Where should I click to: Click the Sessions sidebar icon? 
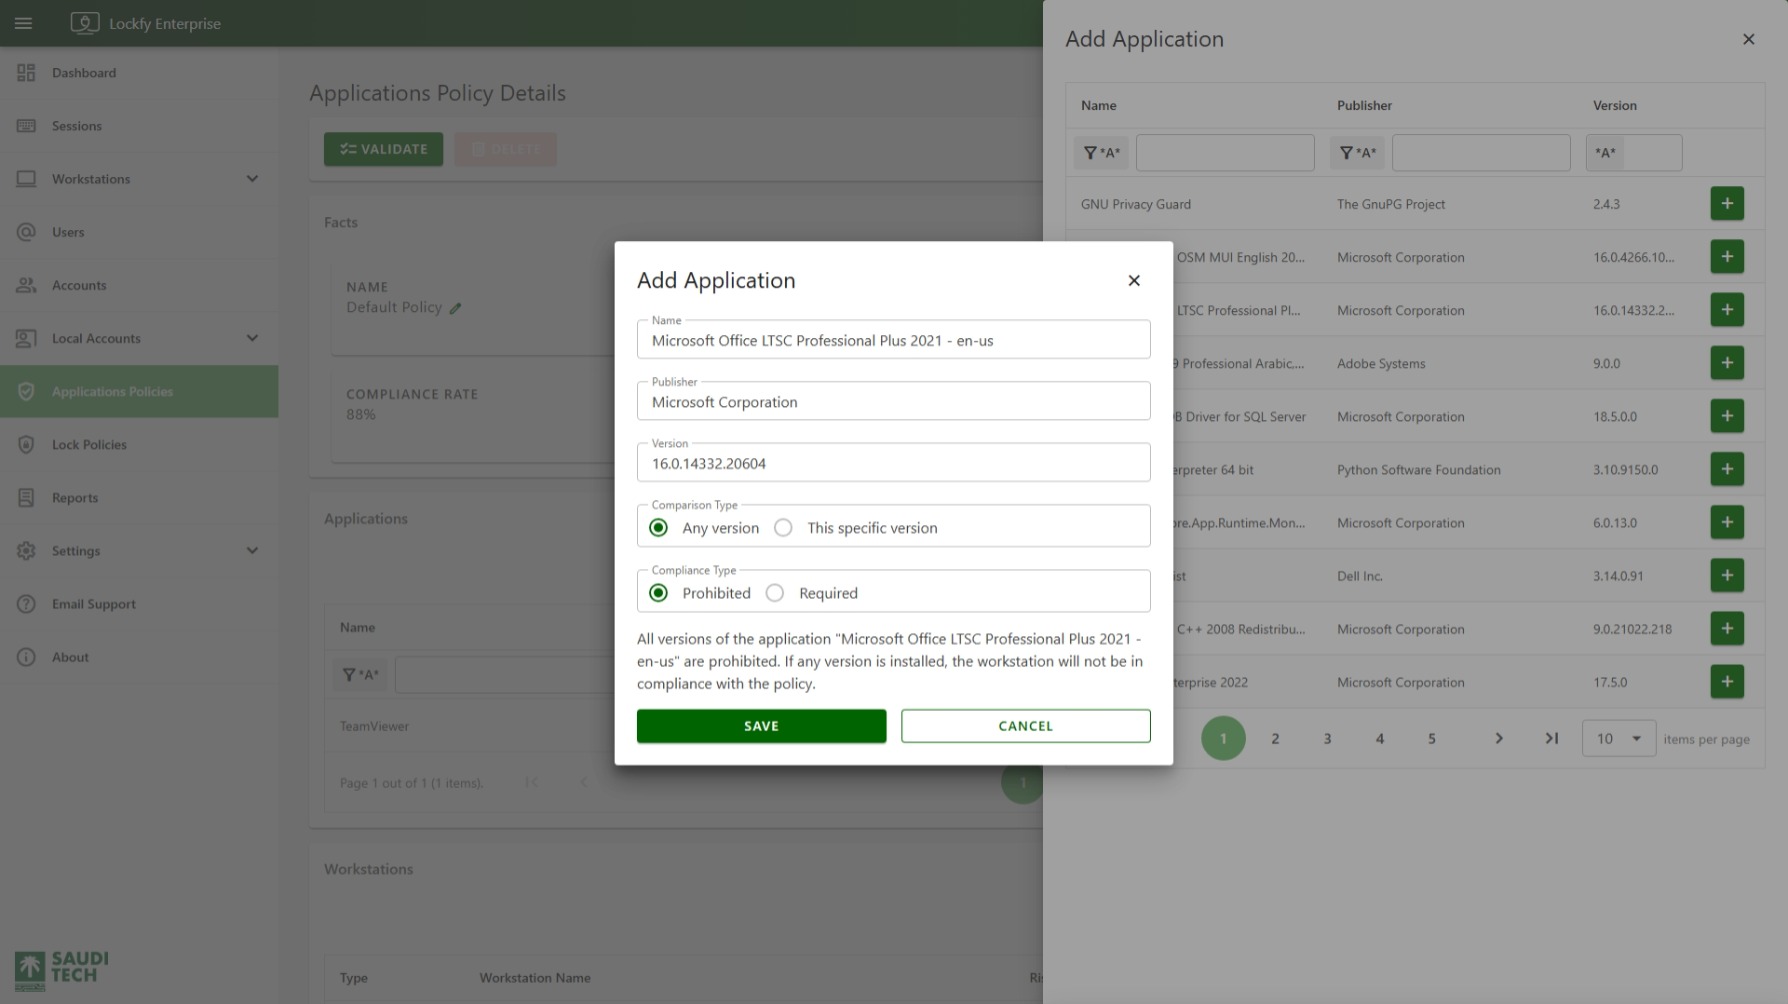pyautogui.click(x=26, y=126)
